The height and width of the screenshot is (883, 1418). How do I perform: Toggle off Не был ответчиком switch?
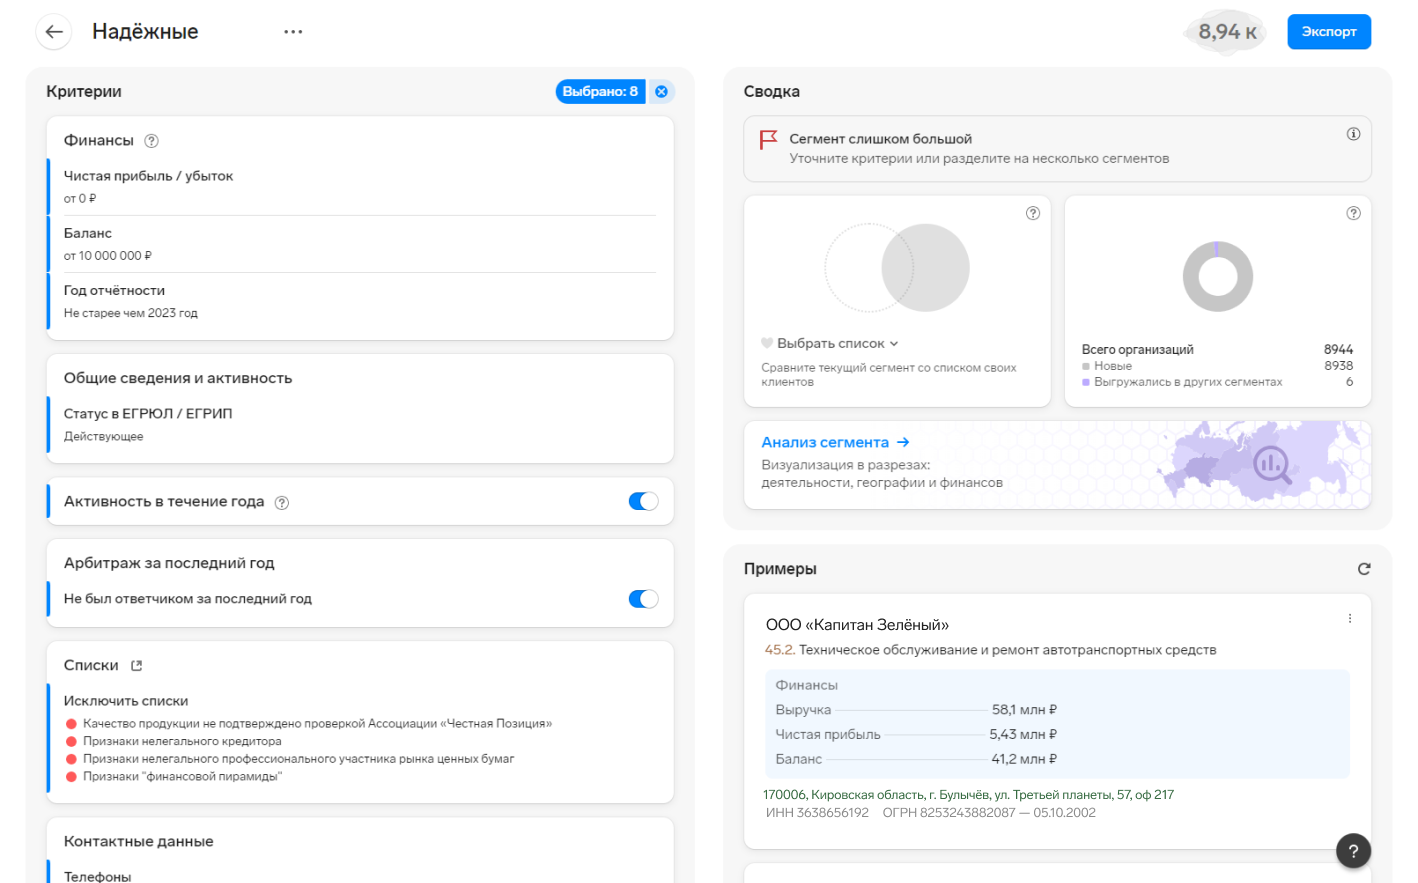643,599
